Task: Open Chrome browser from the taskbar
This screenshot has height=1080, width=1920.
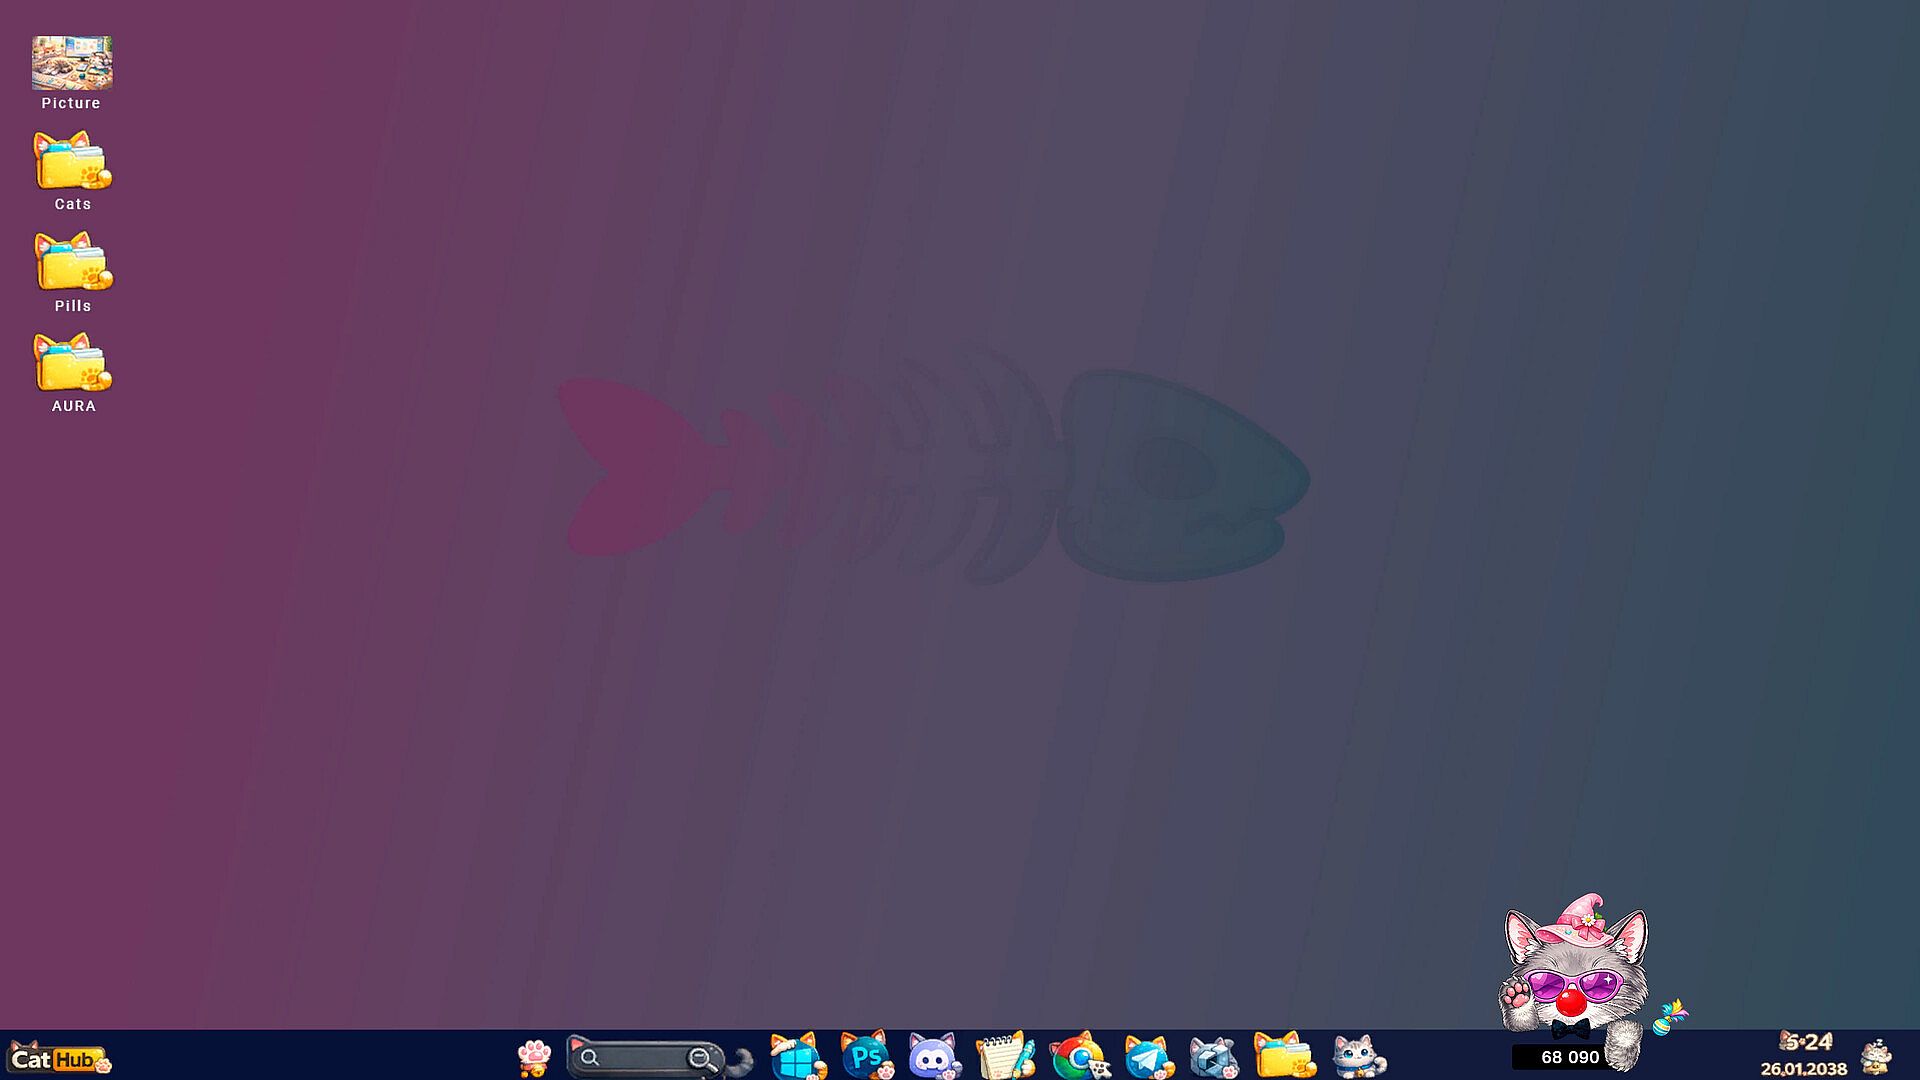Action: [x=1078, y=1057]
